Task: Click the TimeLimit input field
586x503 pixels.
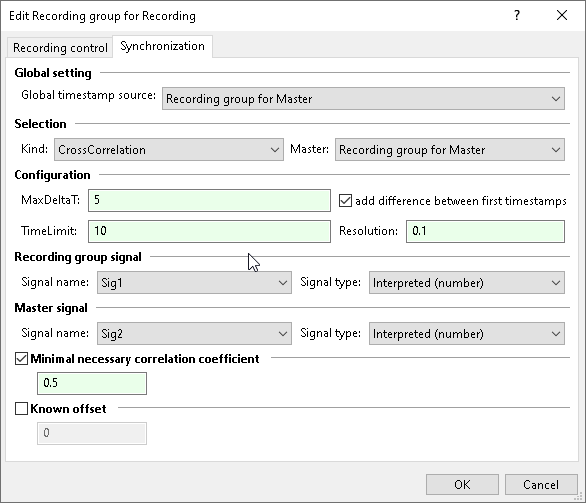Action: [209, 231]
